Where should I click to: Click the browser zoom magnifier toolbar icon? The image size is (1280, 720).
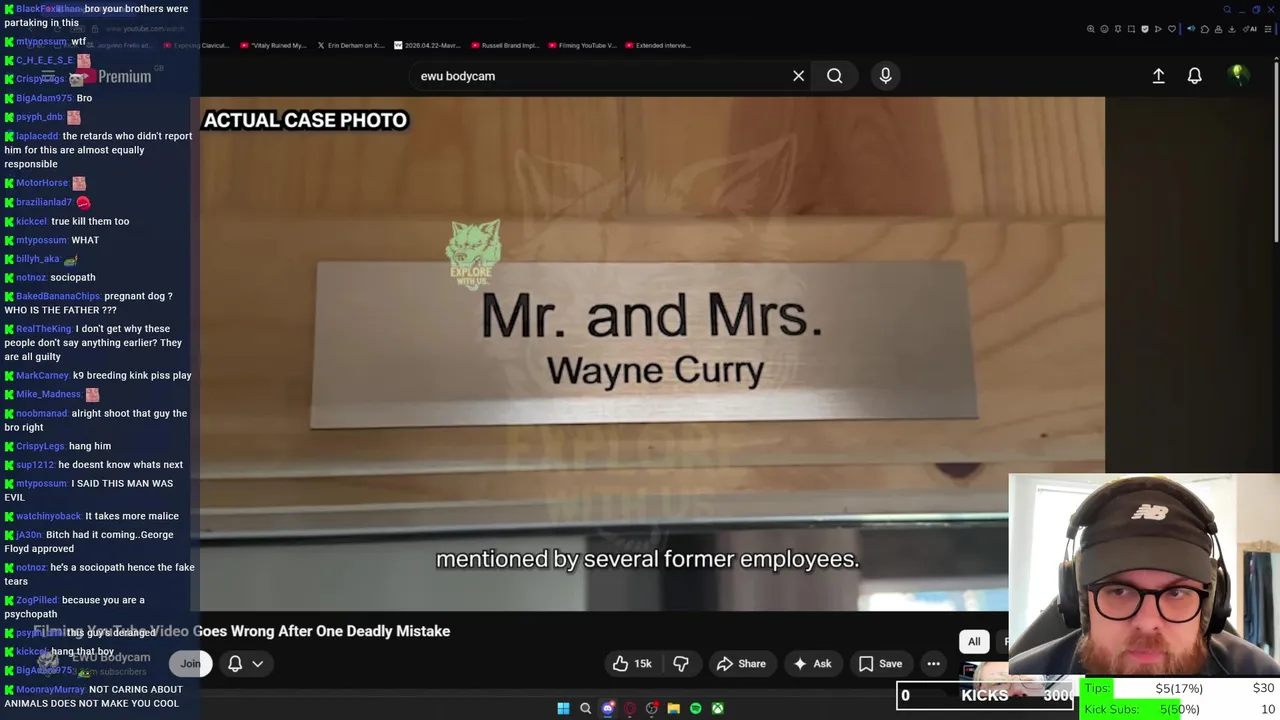click(1091, 29)
